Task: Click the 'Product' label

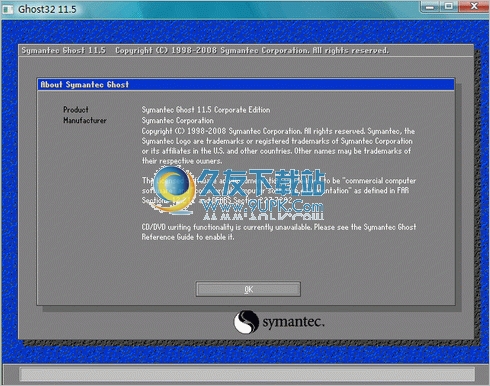Action: [76, 110]
